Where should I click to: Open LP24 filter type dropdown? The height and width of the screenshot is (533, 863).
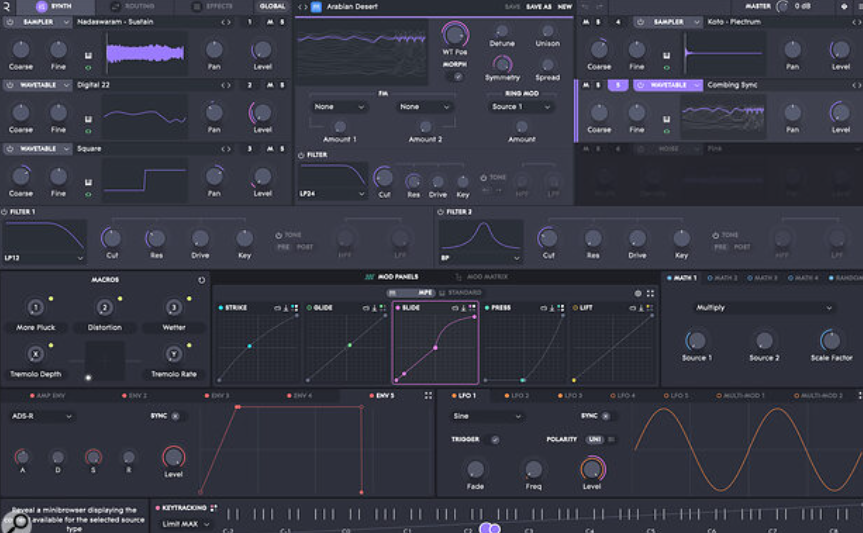point(331,194)
